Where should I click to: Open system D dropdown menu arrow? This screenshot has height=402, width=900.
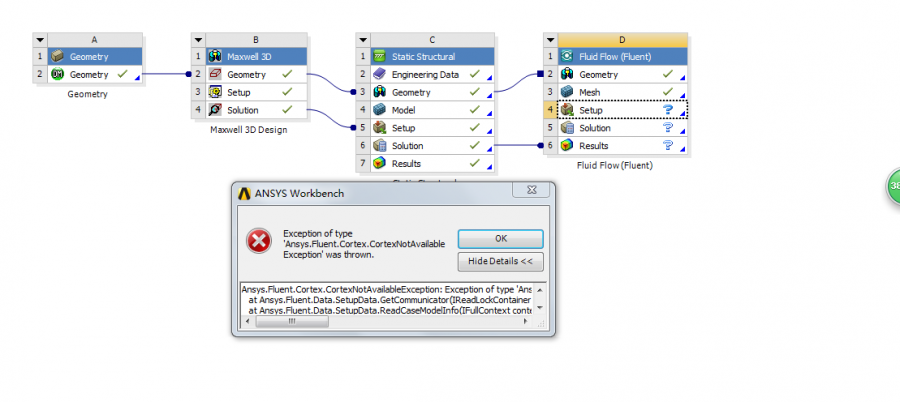click(x=550, y=40)
